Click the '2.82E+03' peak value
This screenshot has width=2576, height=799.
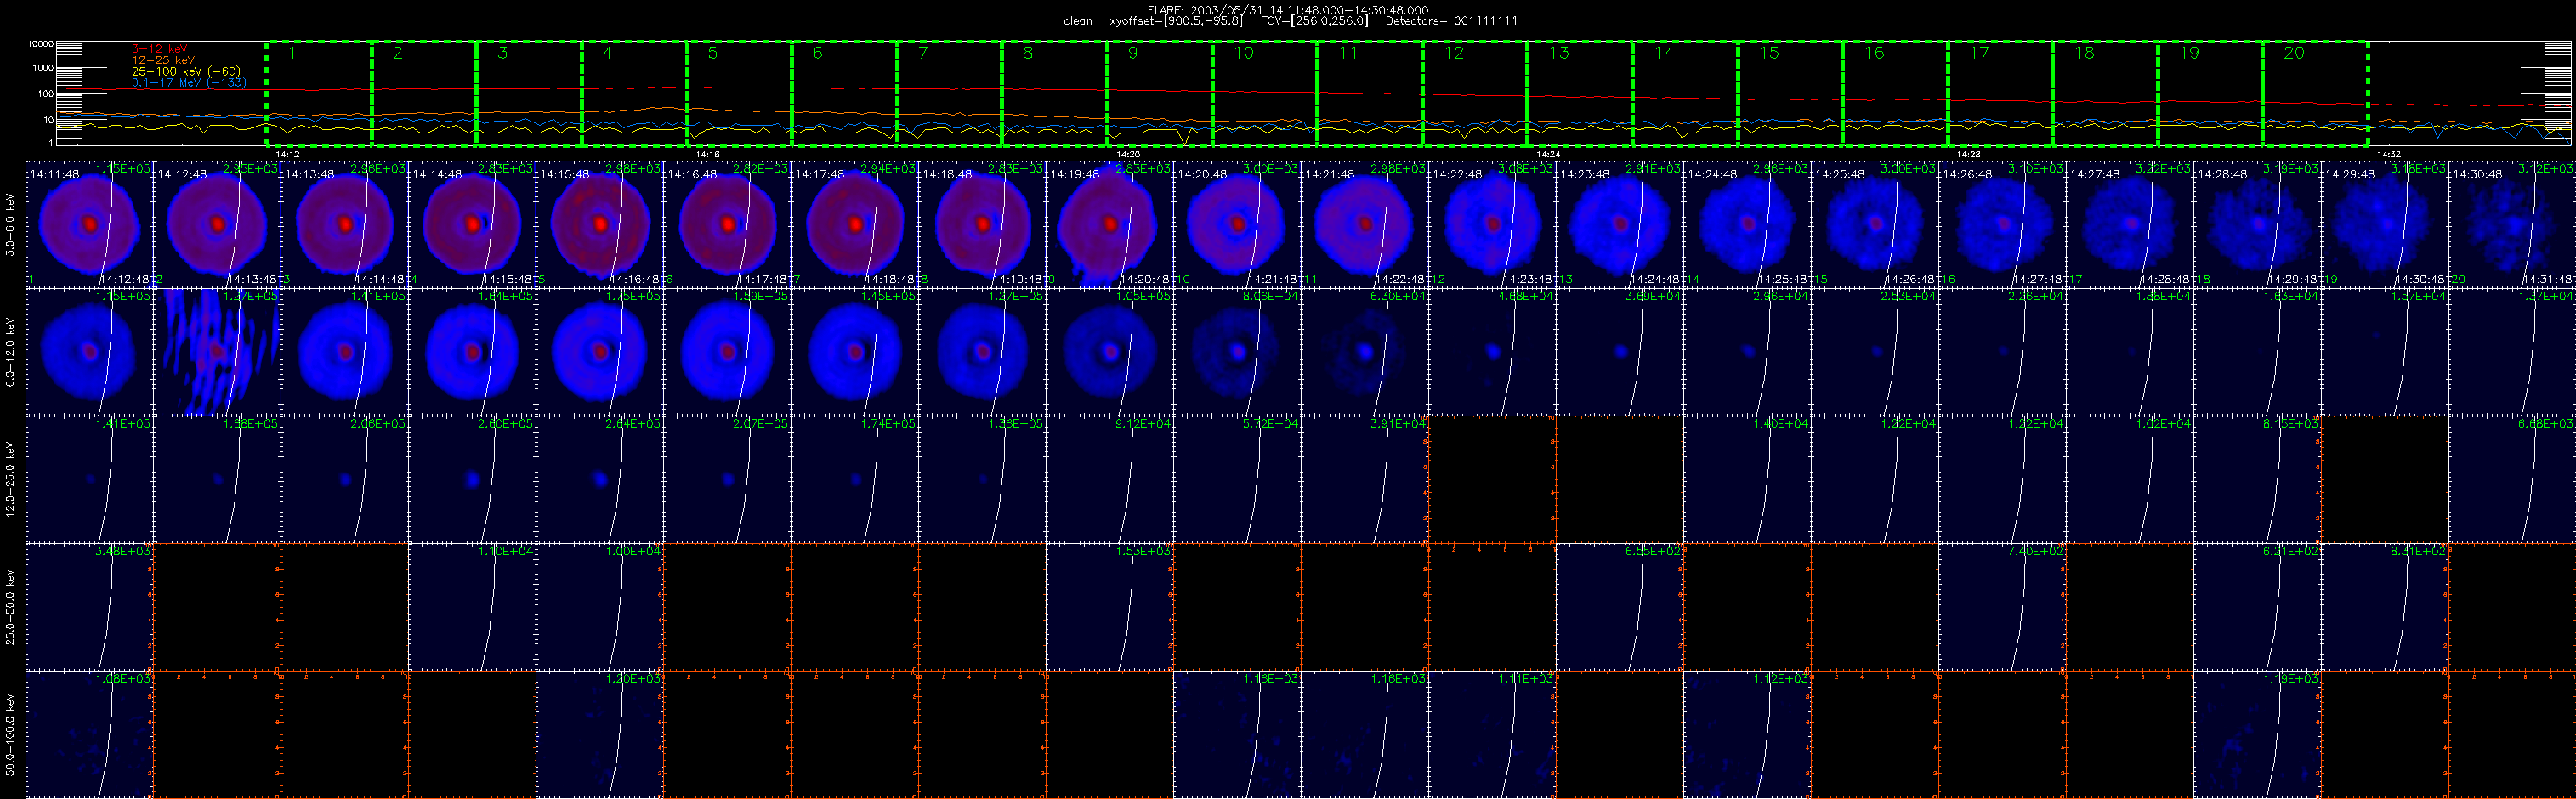(761, 169)
